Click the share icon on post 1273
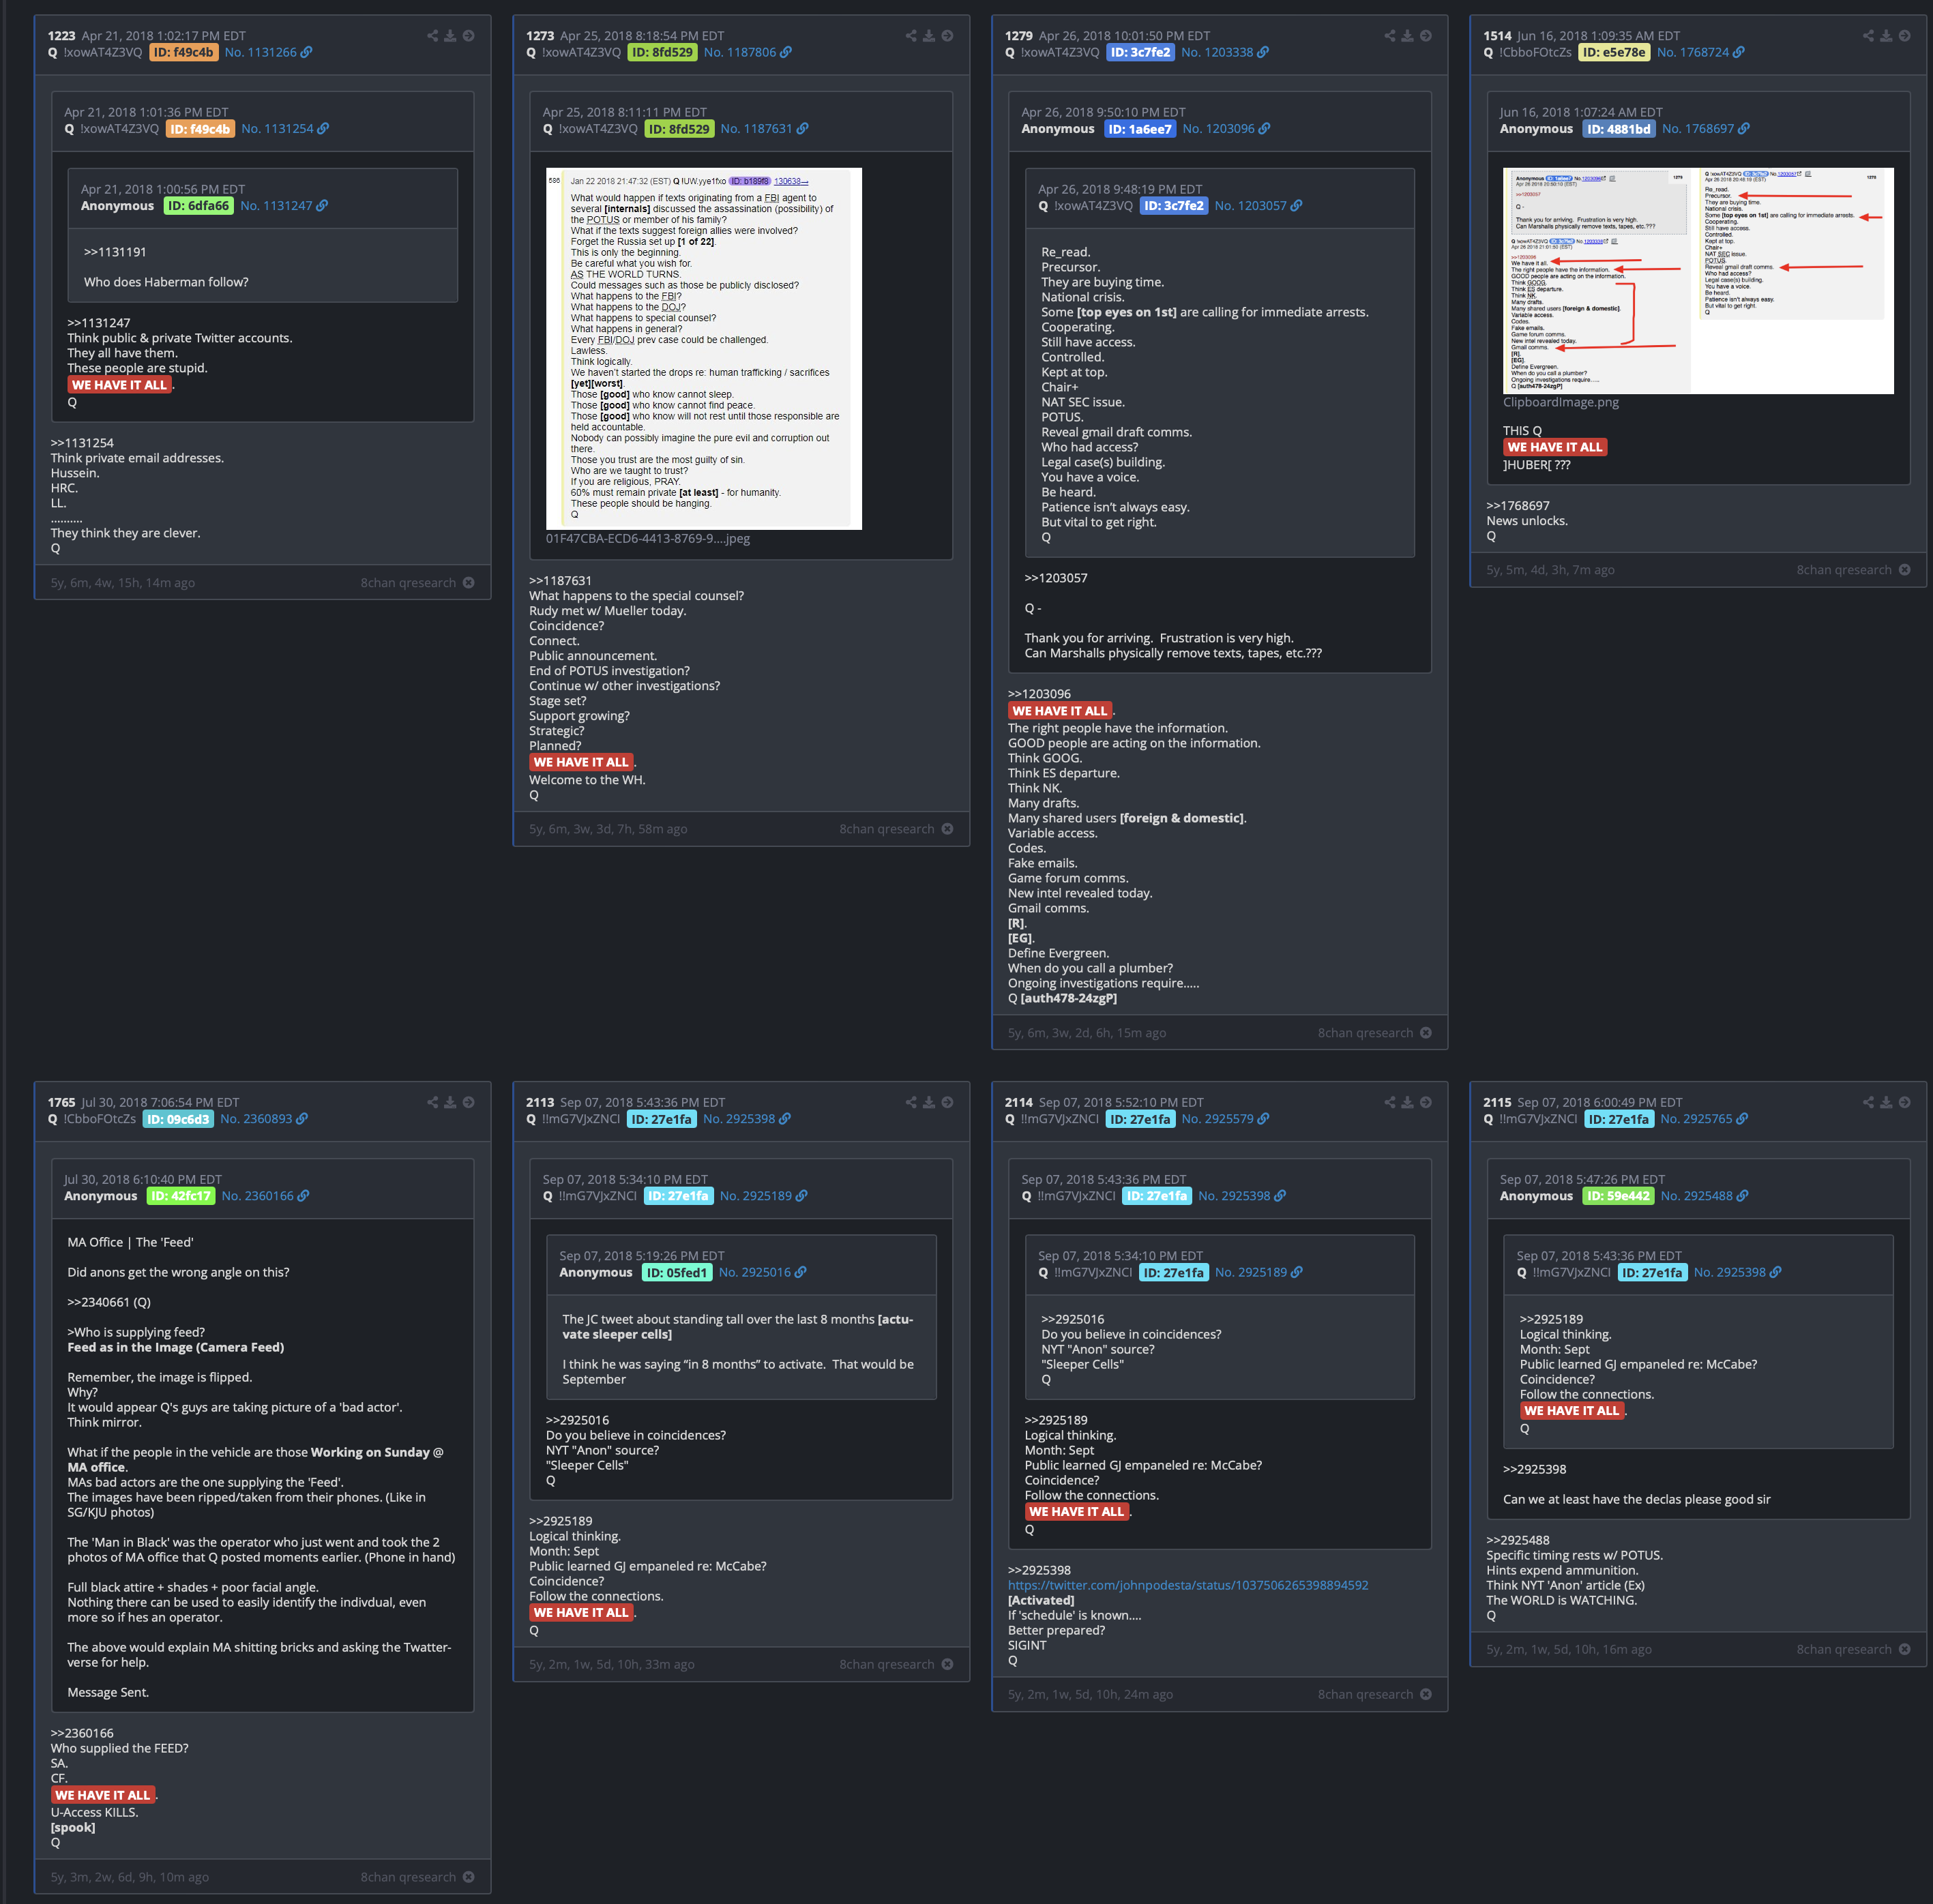 [911, 36]
